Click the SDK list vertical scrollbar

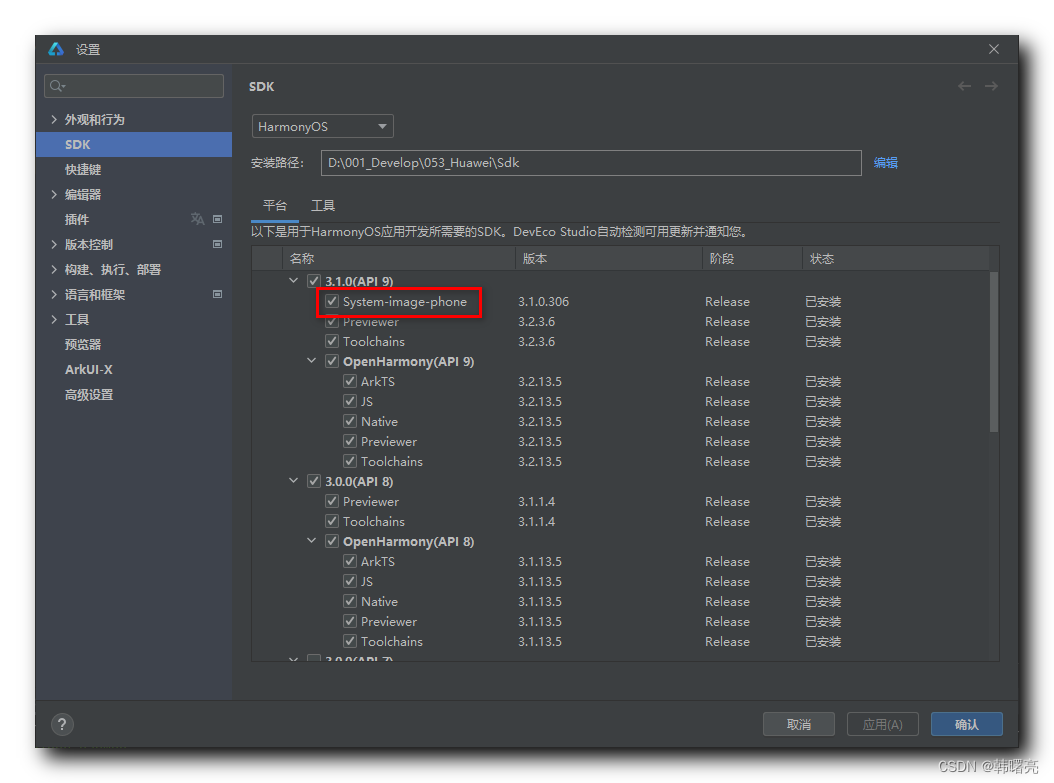[994, 352]
